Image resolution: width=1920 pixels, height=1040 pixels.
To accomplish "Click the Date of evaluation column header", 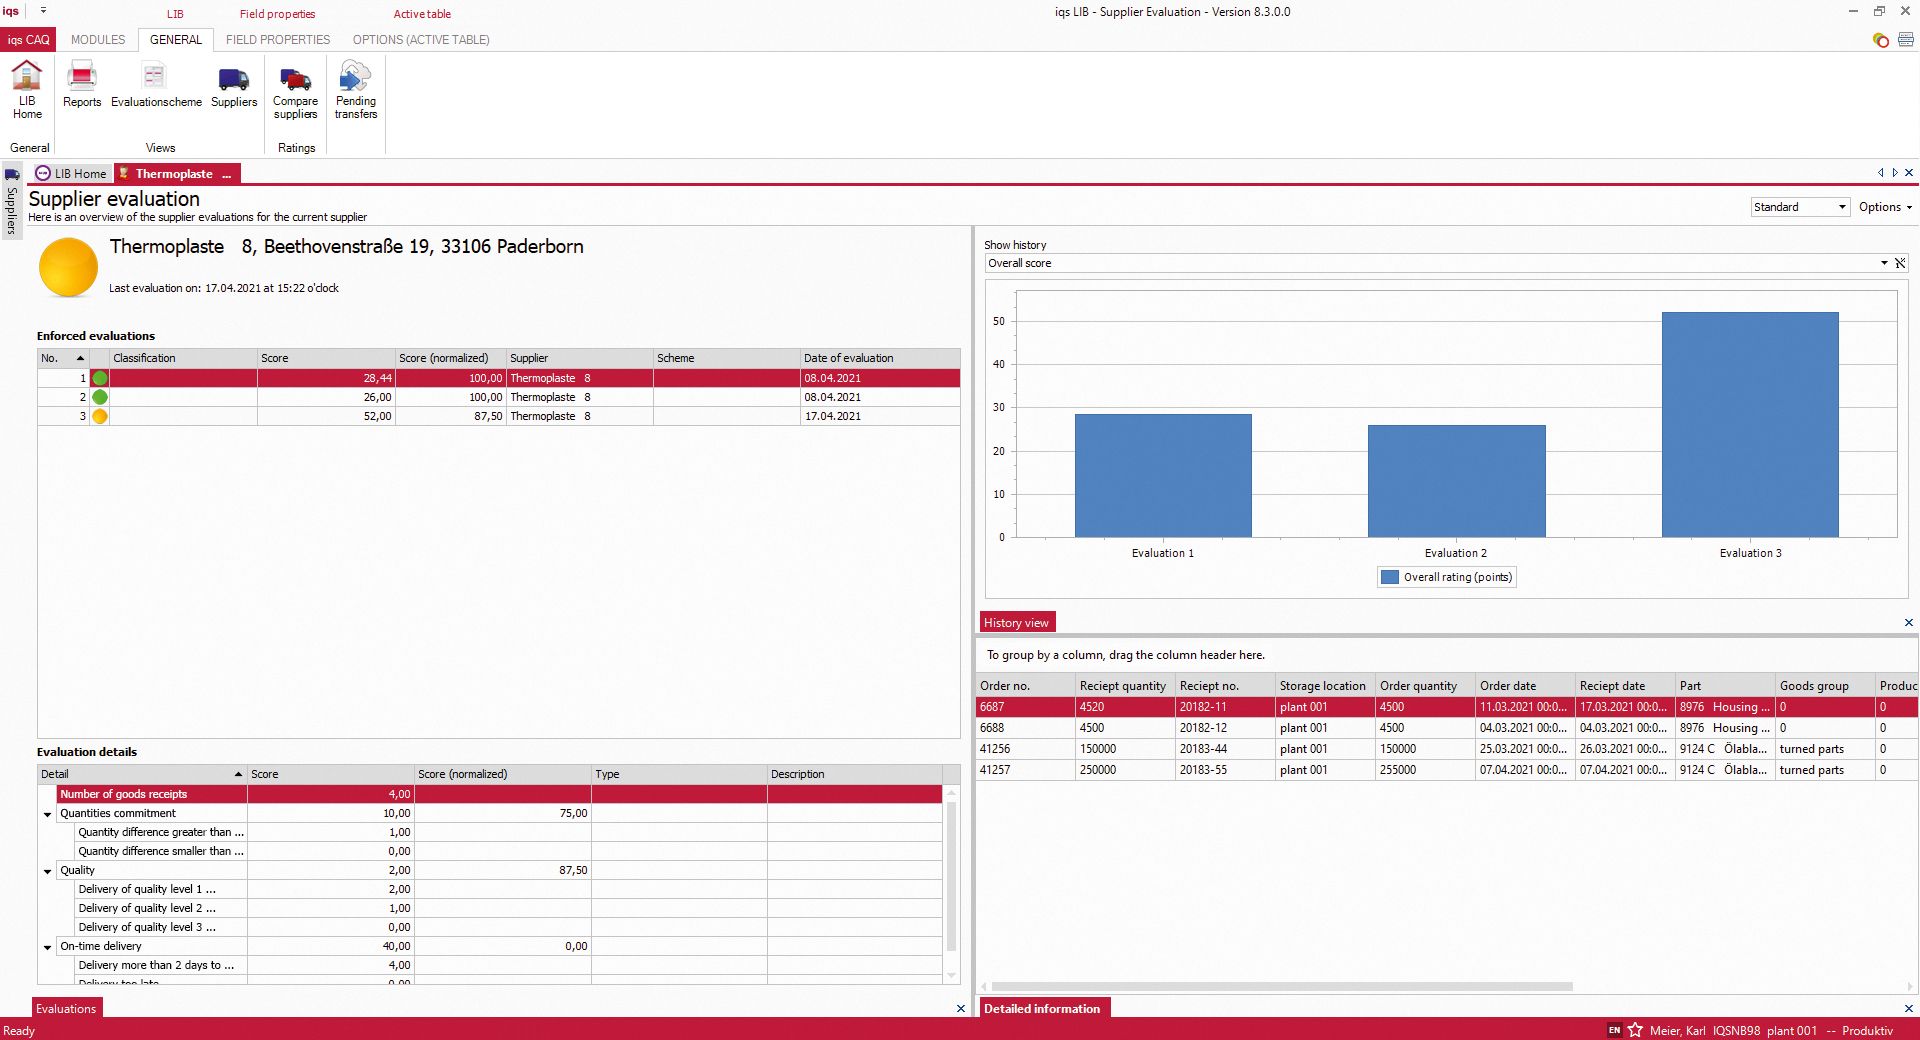I will [880, 358].
